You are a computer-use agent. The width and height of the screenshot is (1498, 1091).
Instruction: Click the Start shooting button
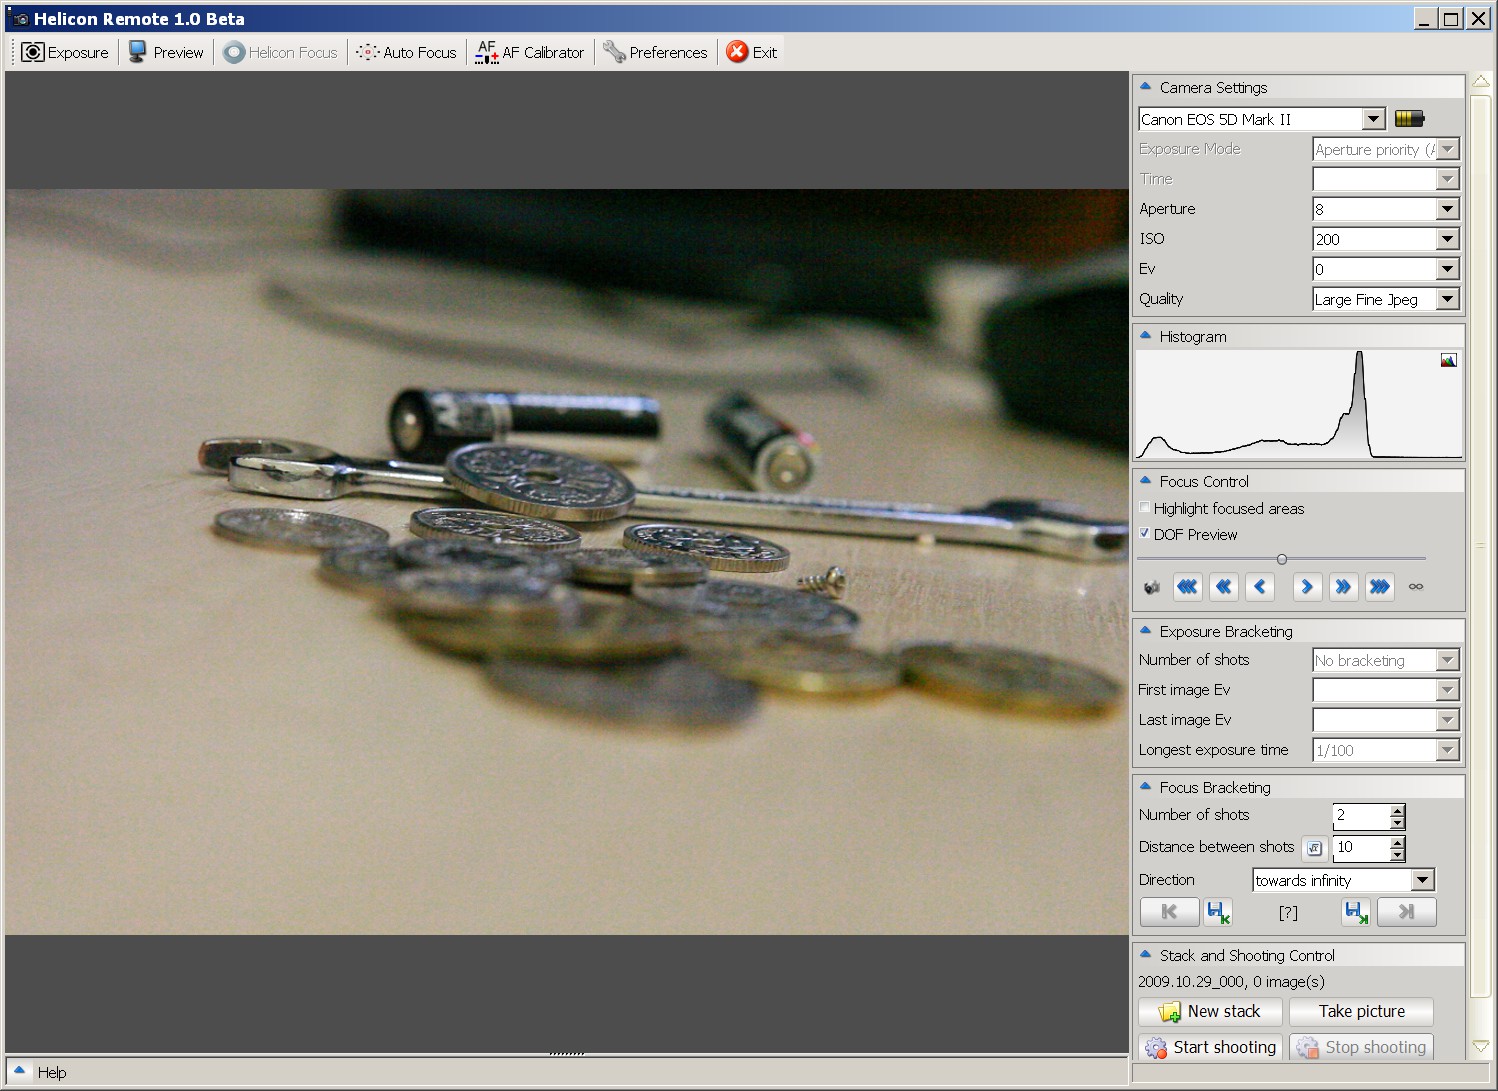tap(1211, 1047)
